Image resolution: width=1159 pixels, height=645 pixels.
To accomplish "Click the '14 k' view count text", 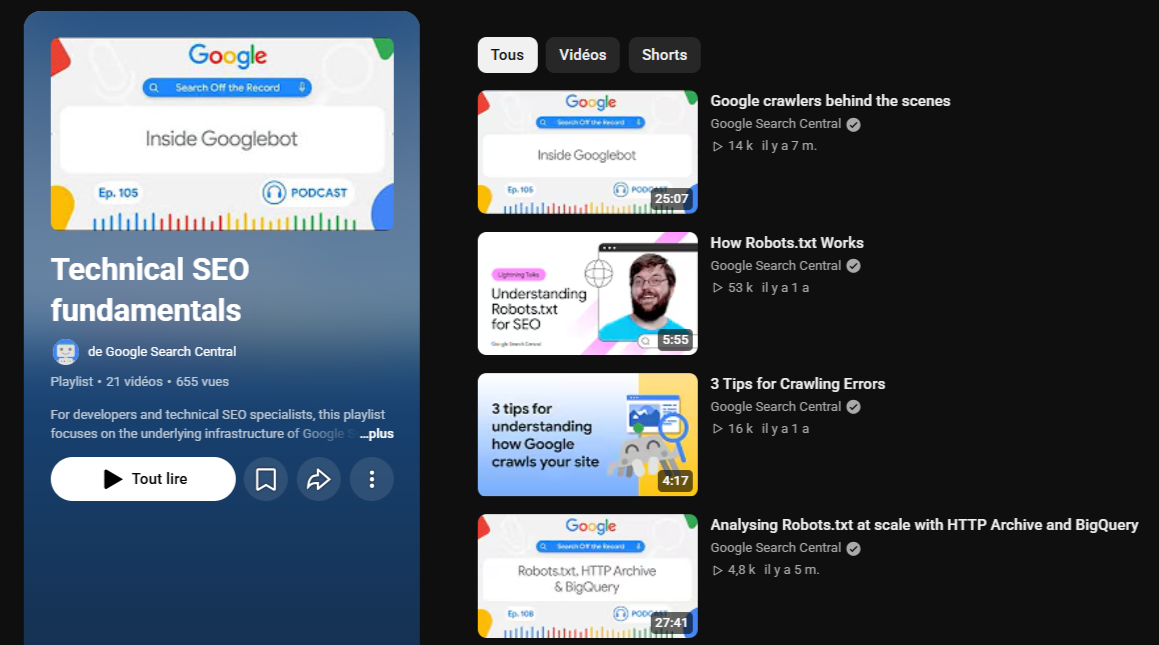I will pos(740,146).
